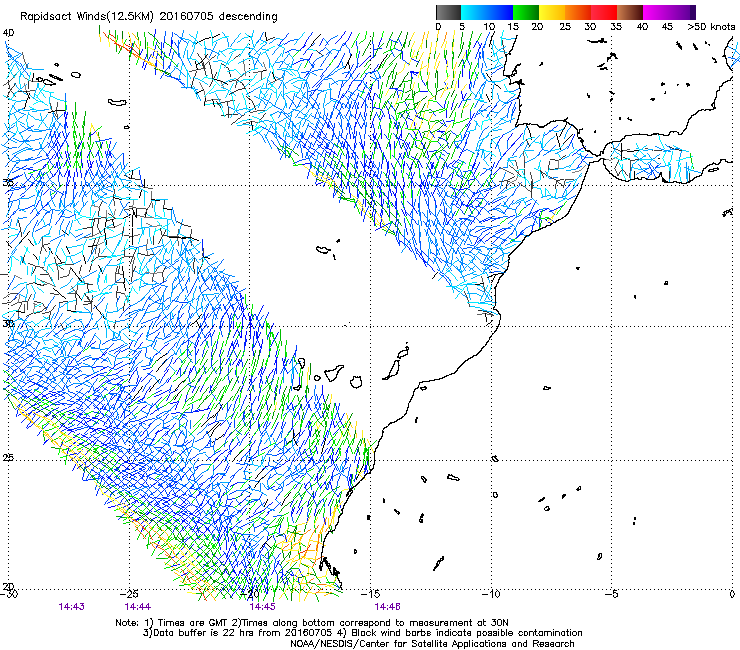Click the purple time label '14:46'
This screenshot has width=740, height=650.
pos(387,607)
